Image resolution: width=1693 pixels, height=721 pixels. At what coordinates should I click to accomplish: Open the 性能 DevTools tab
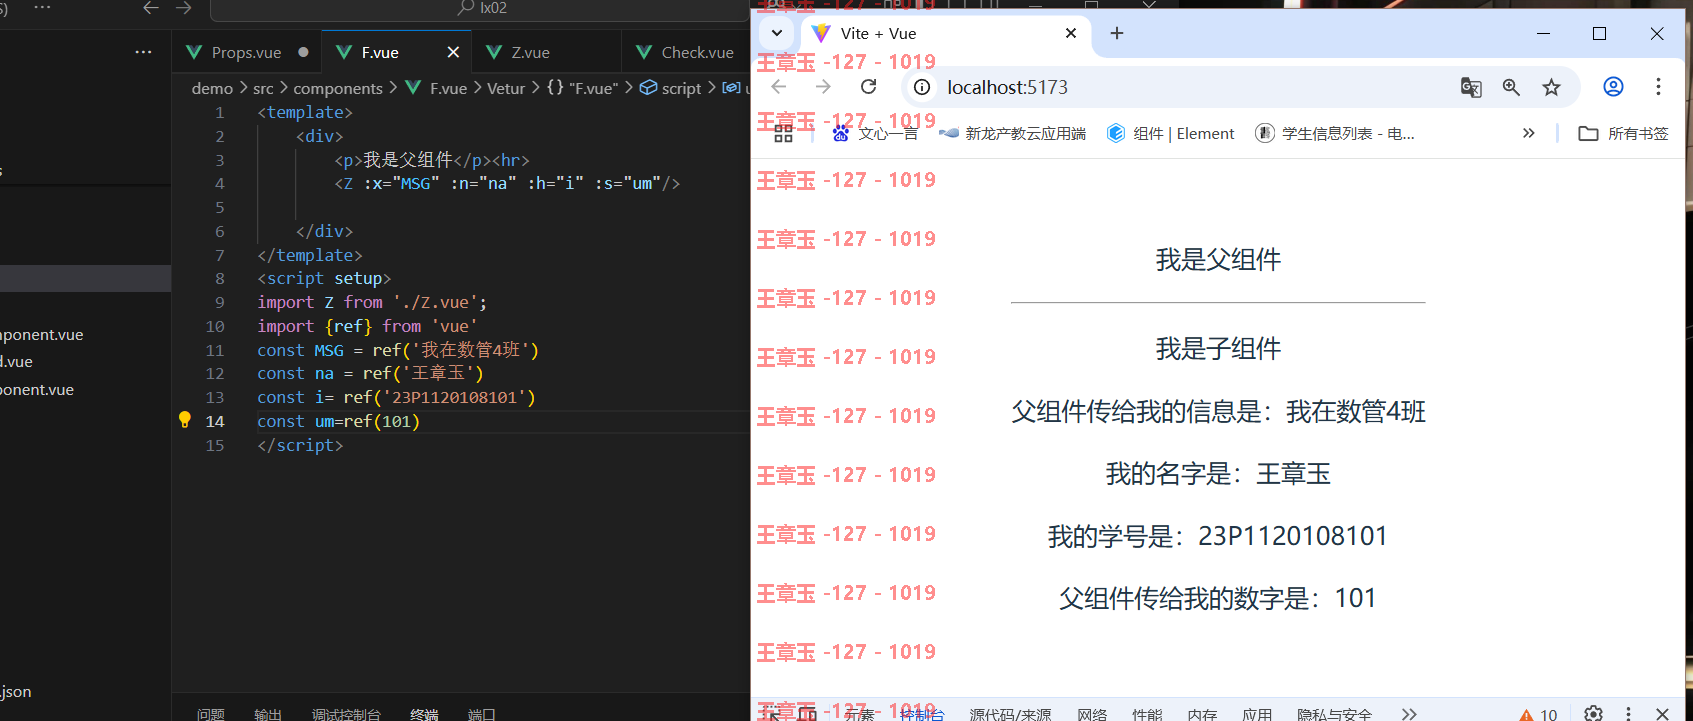click(1147, 714)
